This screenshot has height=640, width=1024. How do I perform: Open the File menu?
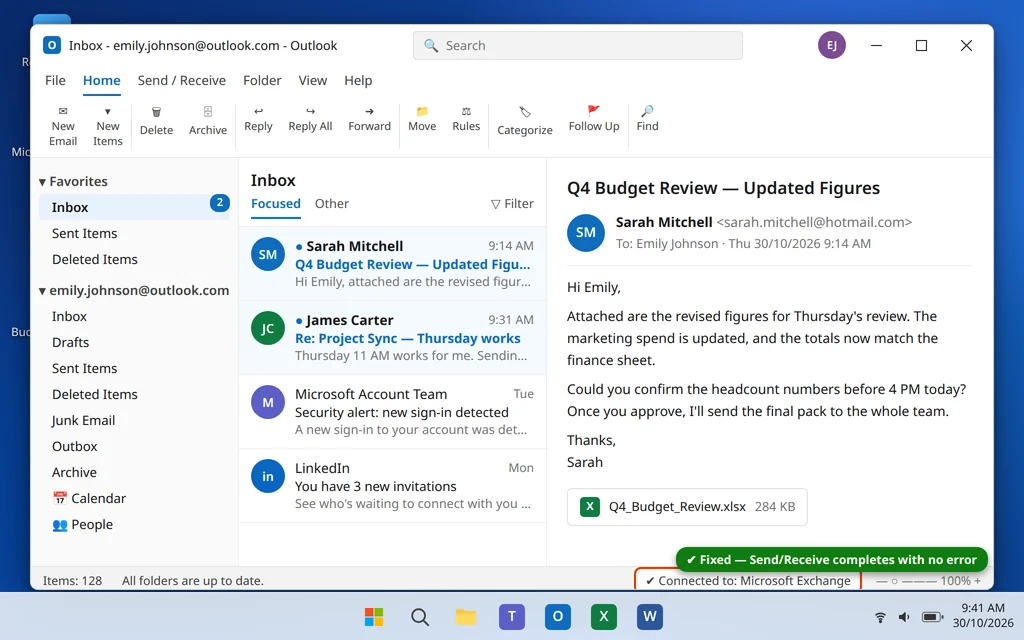point(55,80)
